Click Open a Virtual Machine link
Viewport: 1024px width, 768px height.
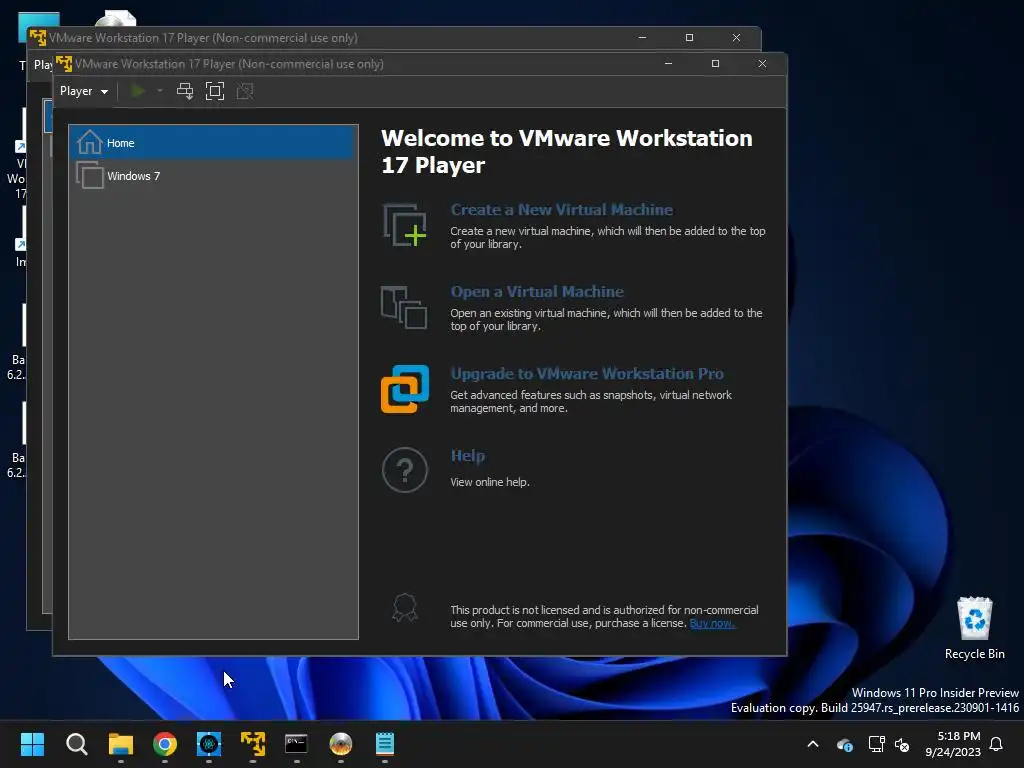(x=537, y=292)
